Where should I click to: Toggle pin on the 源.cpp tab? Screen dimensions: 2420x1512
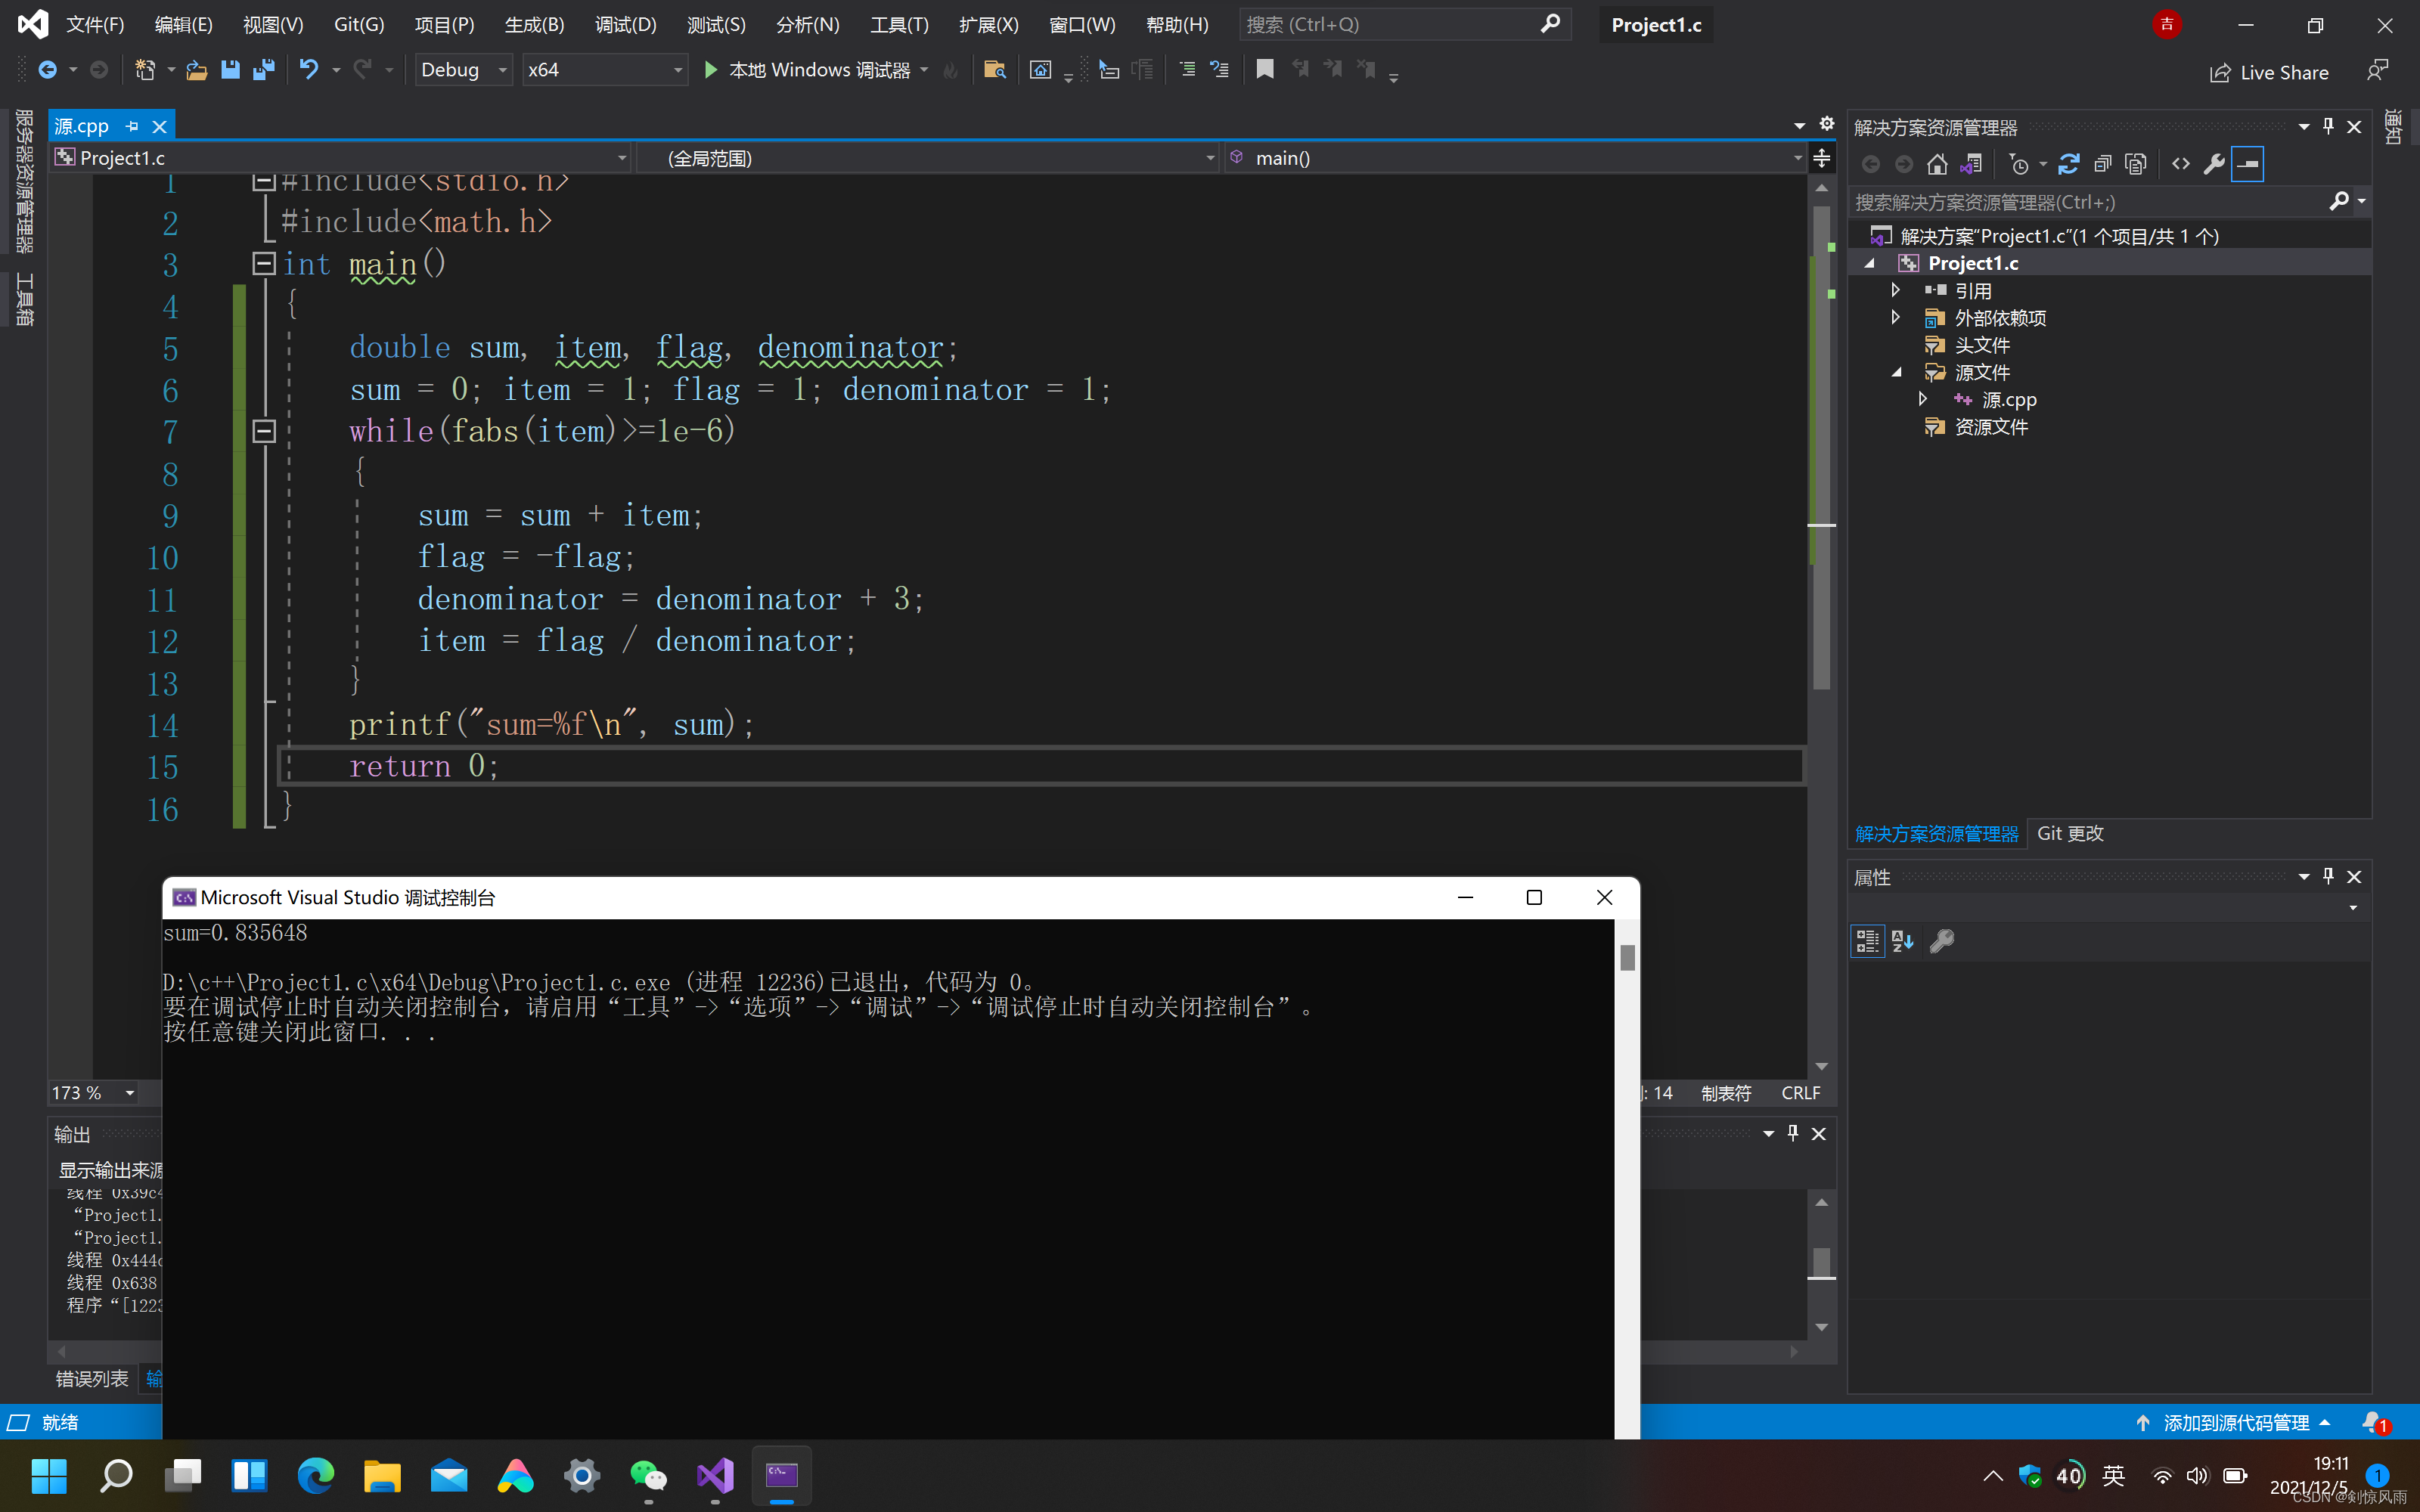tap(132, 126)
